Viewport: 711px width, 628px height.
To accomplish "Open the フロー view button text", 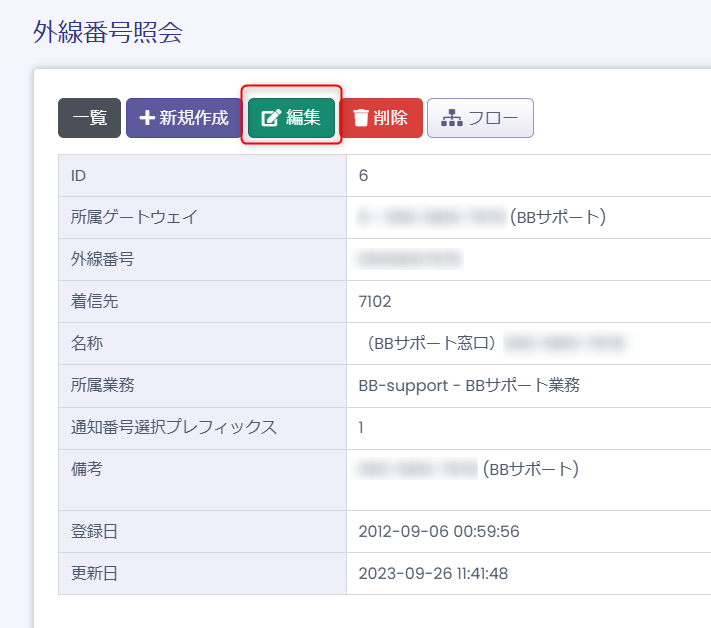I will pyautogui.click(x=493, y=118).
